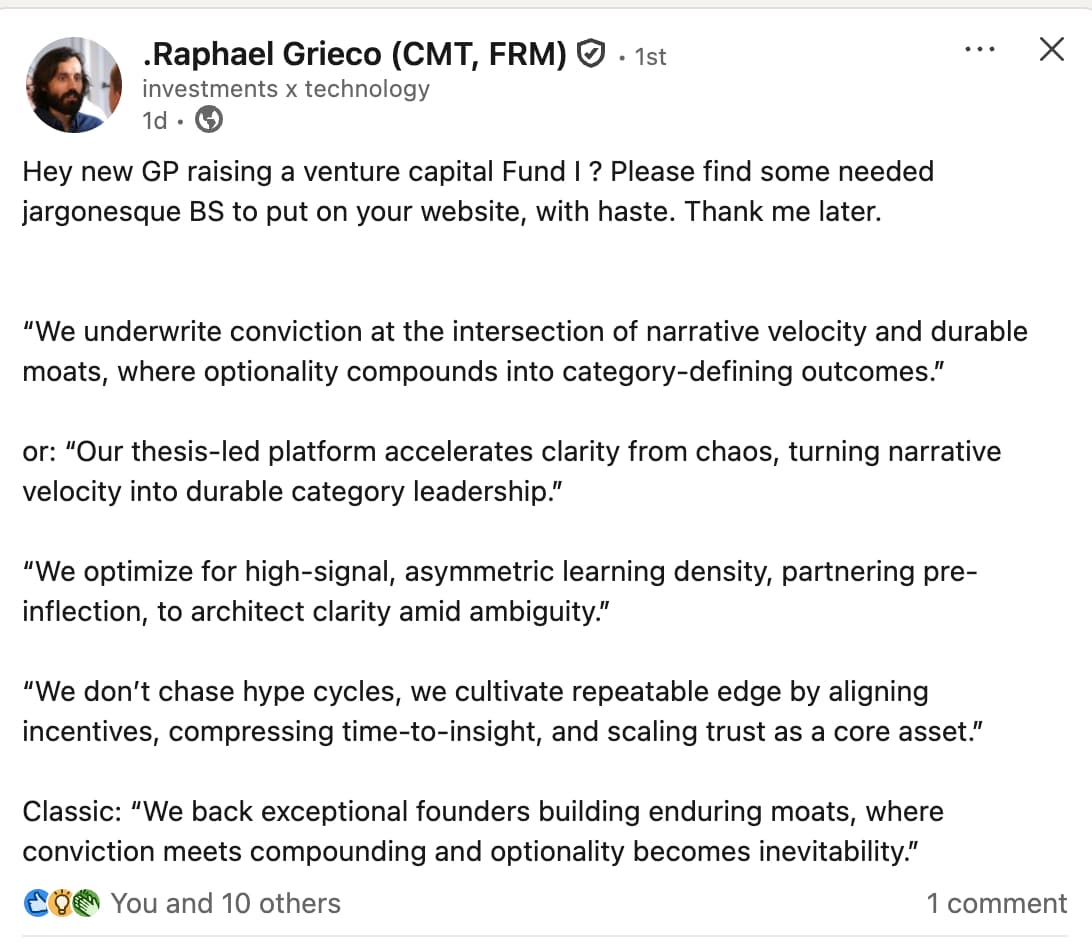Click the "Classic:" exceptional founders quote

tap(483, 832)
